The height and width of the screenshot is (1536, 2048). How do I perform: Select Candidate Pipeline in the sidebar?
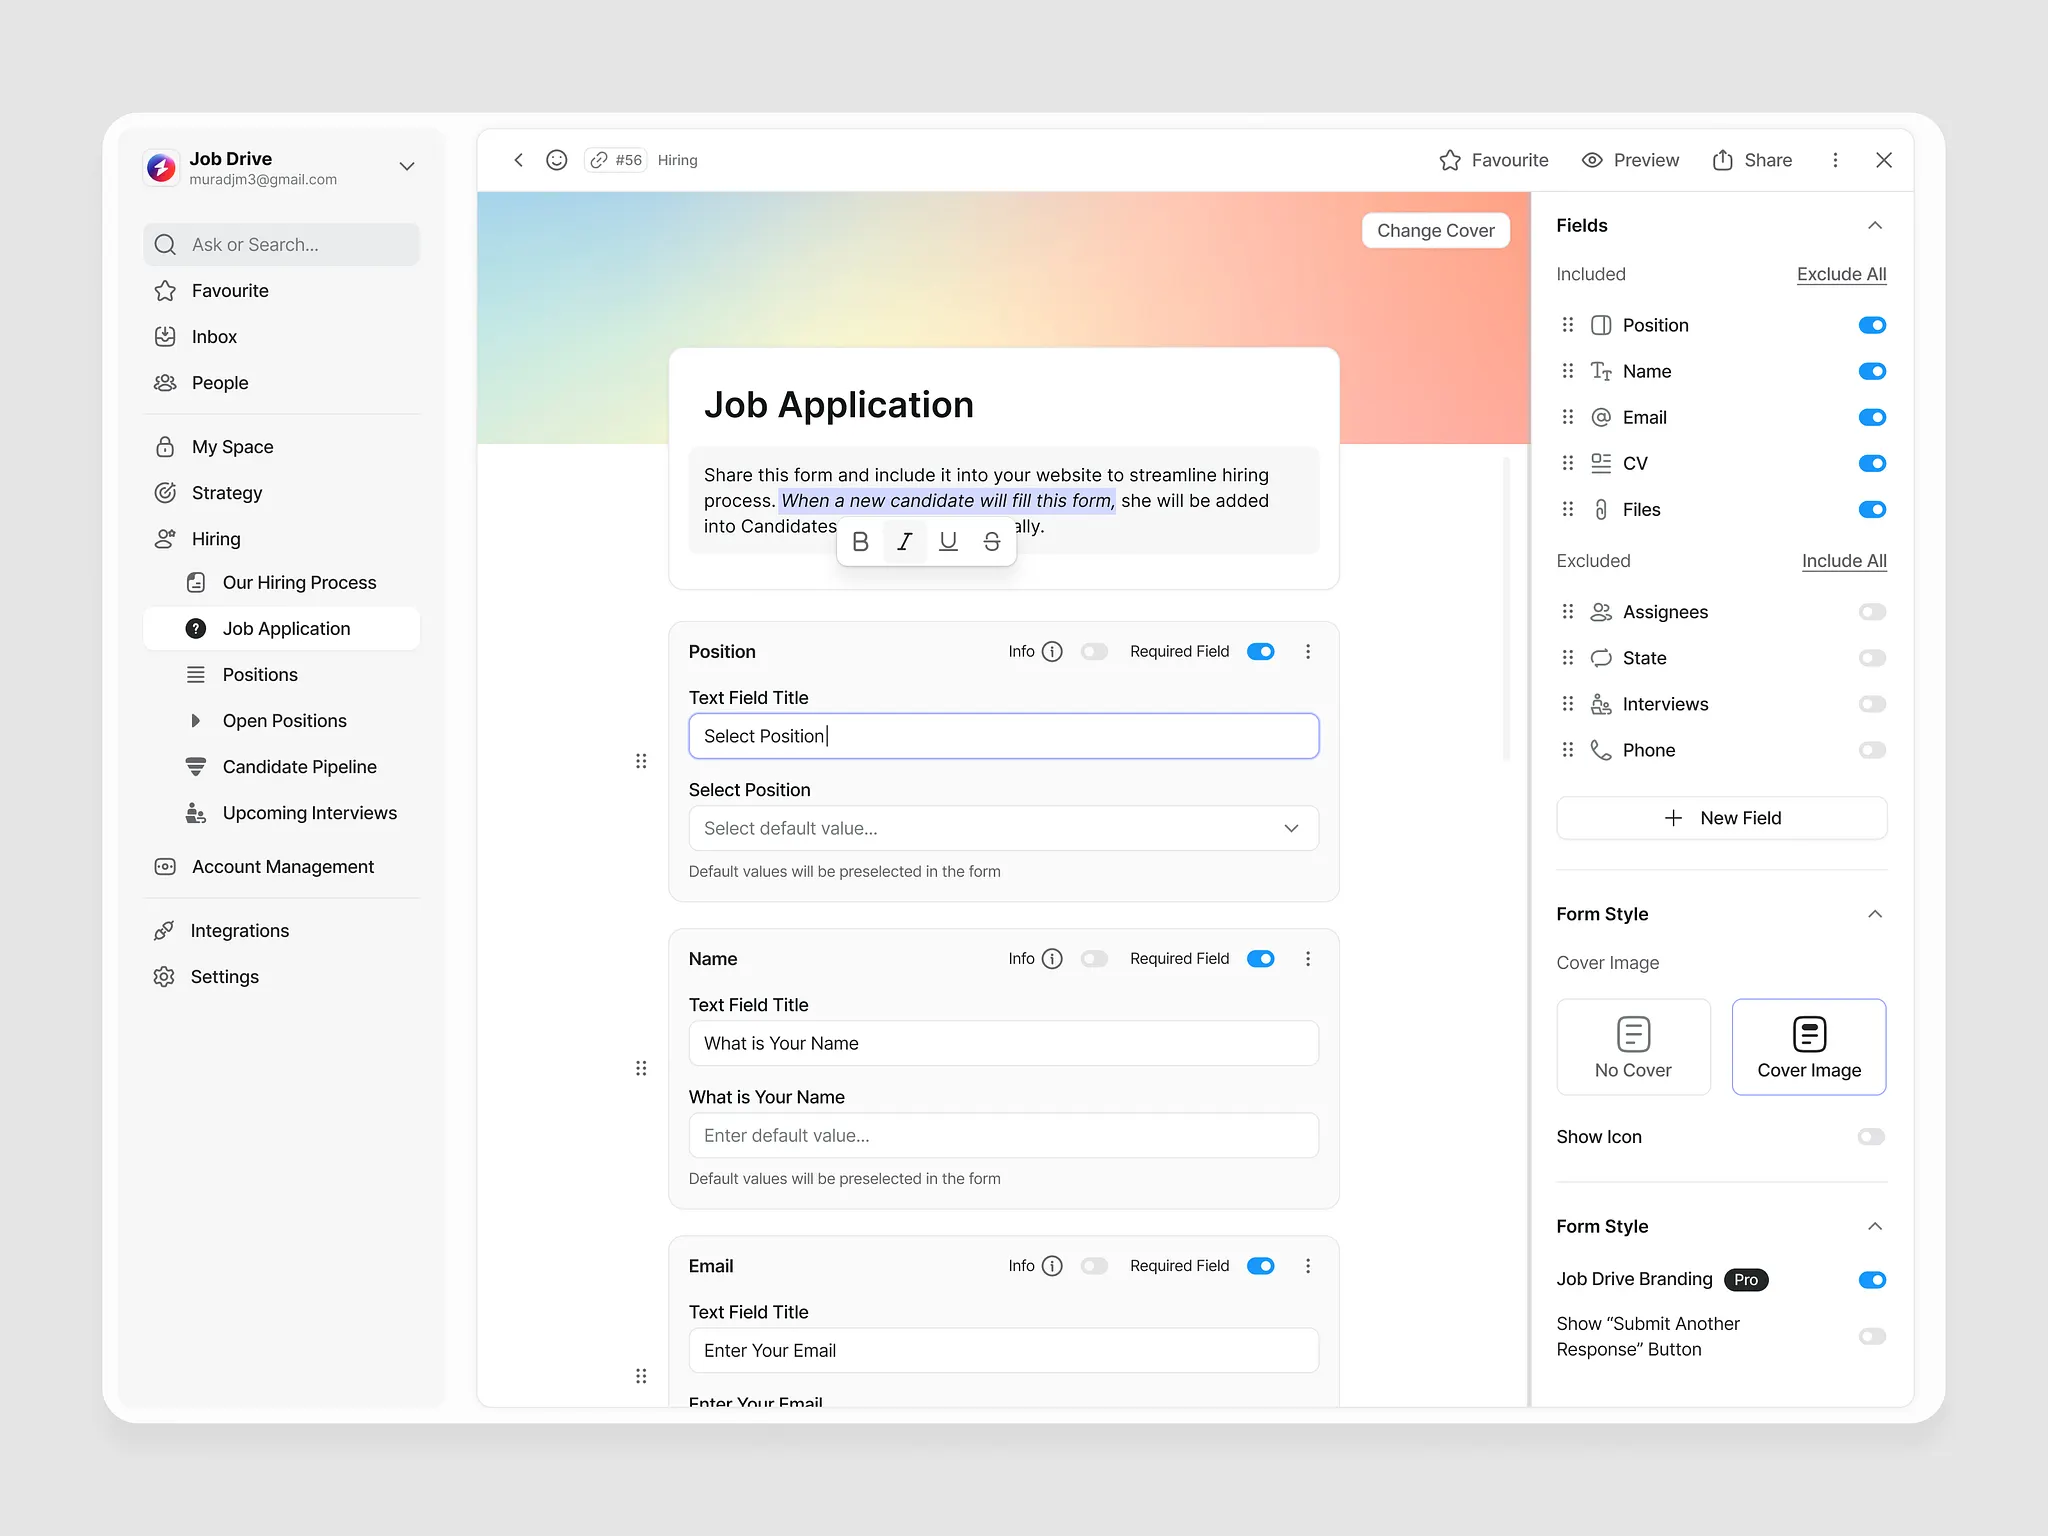(299, 766)
